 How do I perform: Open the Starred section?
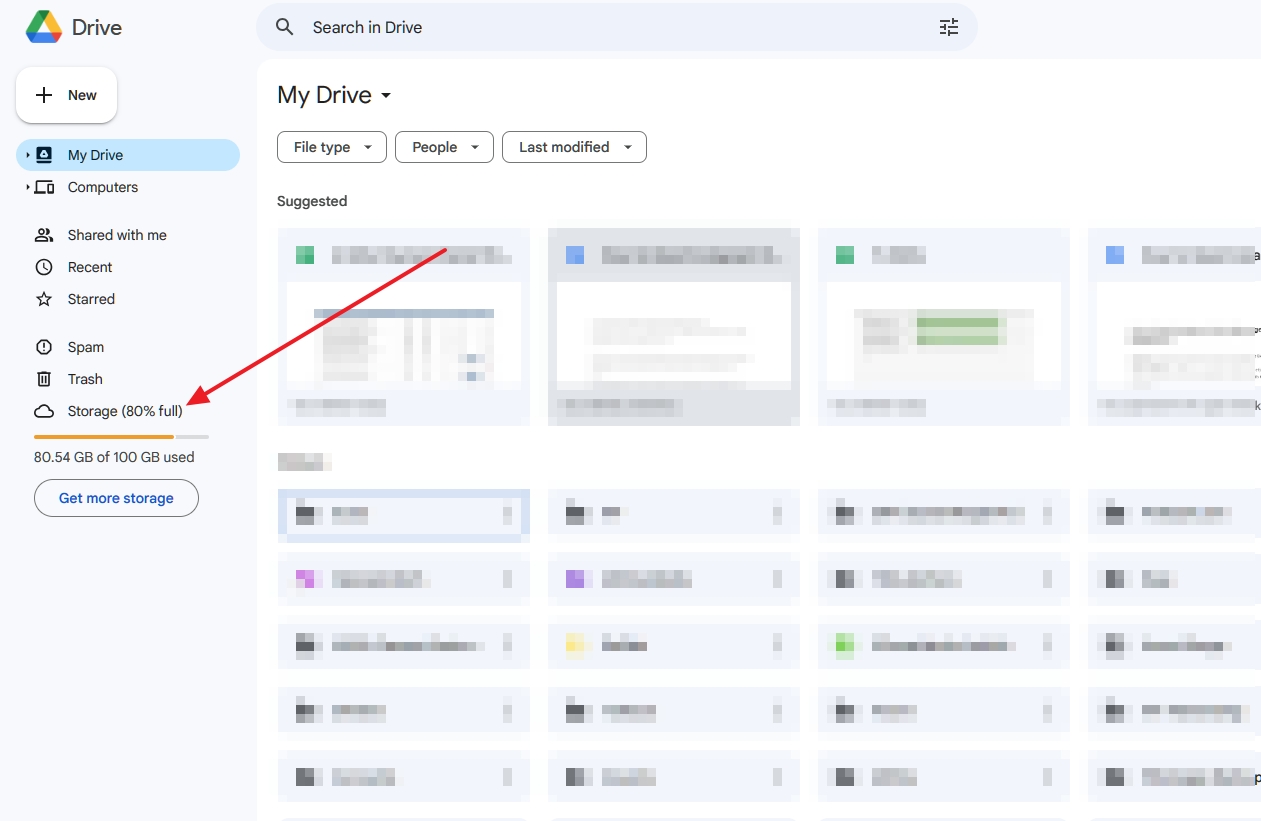pos(90,299)
